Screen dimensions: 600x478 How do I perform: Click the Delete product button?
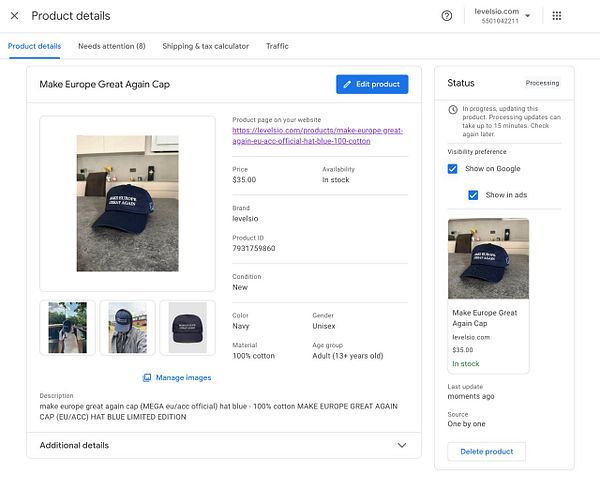[x=486, y=452]
